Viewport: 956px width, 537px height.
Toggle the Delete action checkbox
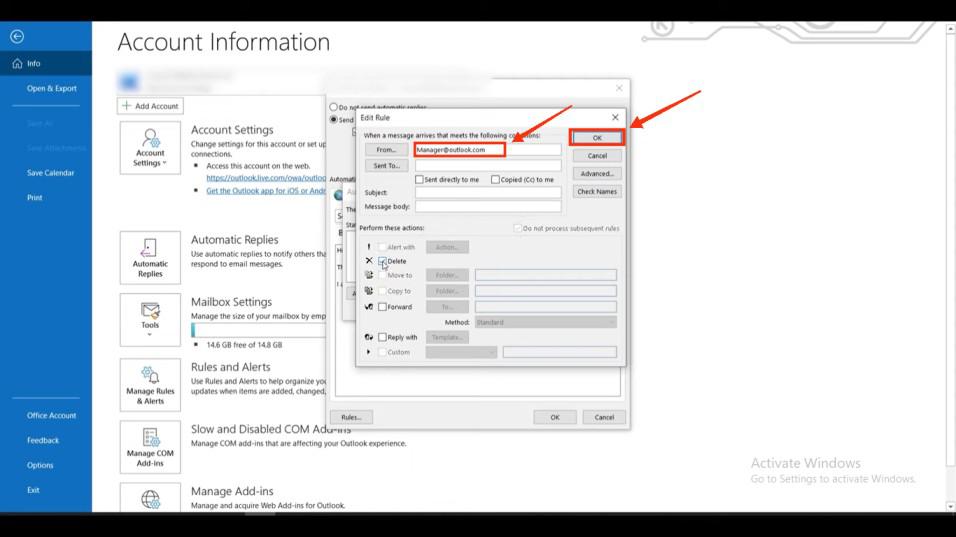click(x=382, y=261)
